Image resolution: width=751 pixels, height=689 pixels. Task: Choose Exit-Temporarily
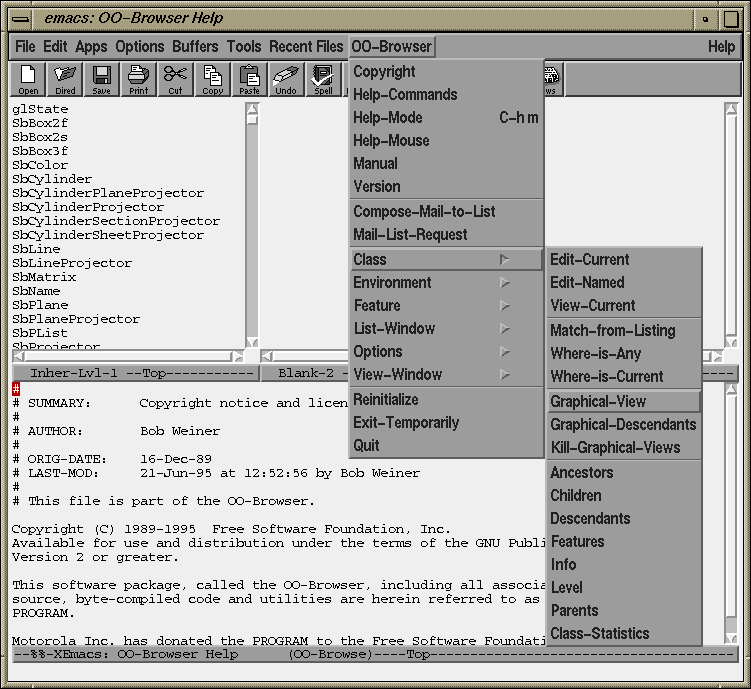pos(447,422)
